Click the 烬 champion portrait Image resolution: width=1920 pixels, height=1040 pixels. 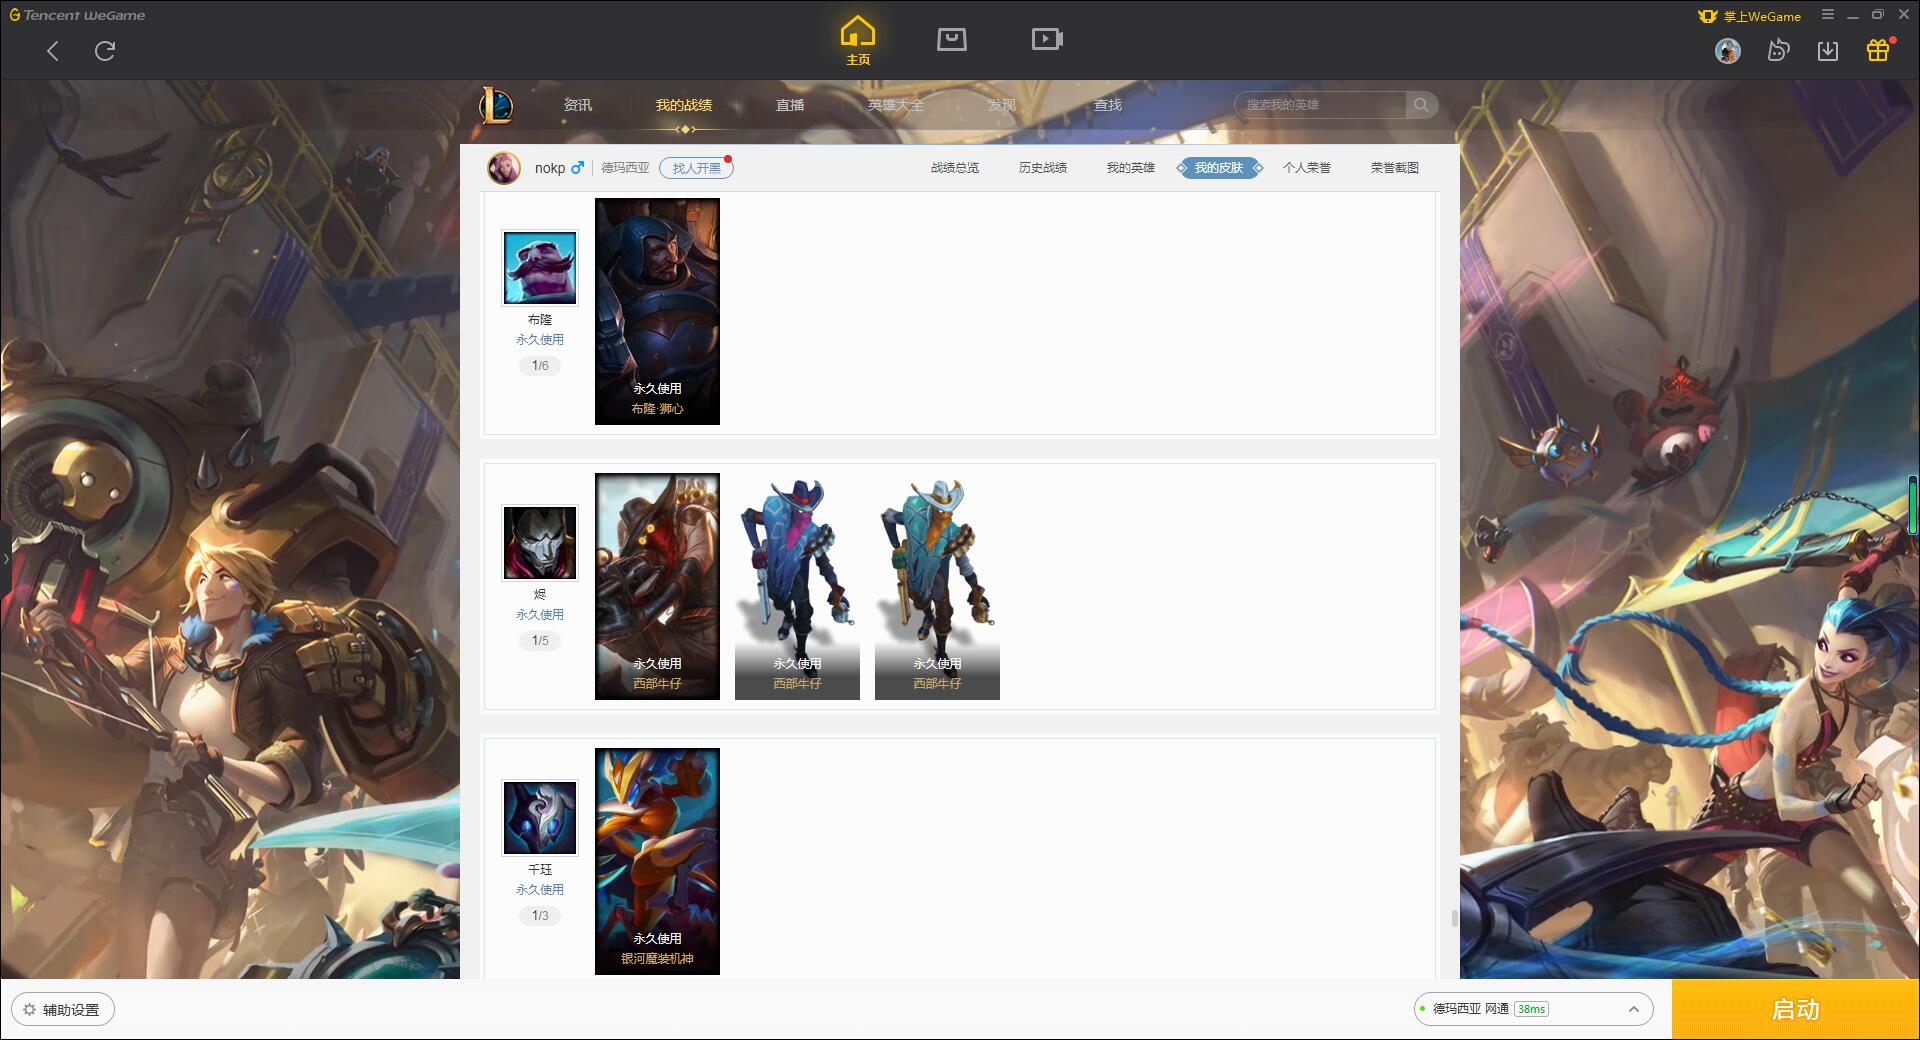pyautogui.click(x=540, y=543)
